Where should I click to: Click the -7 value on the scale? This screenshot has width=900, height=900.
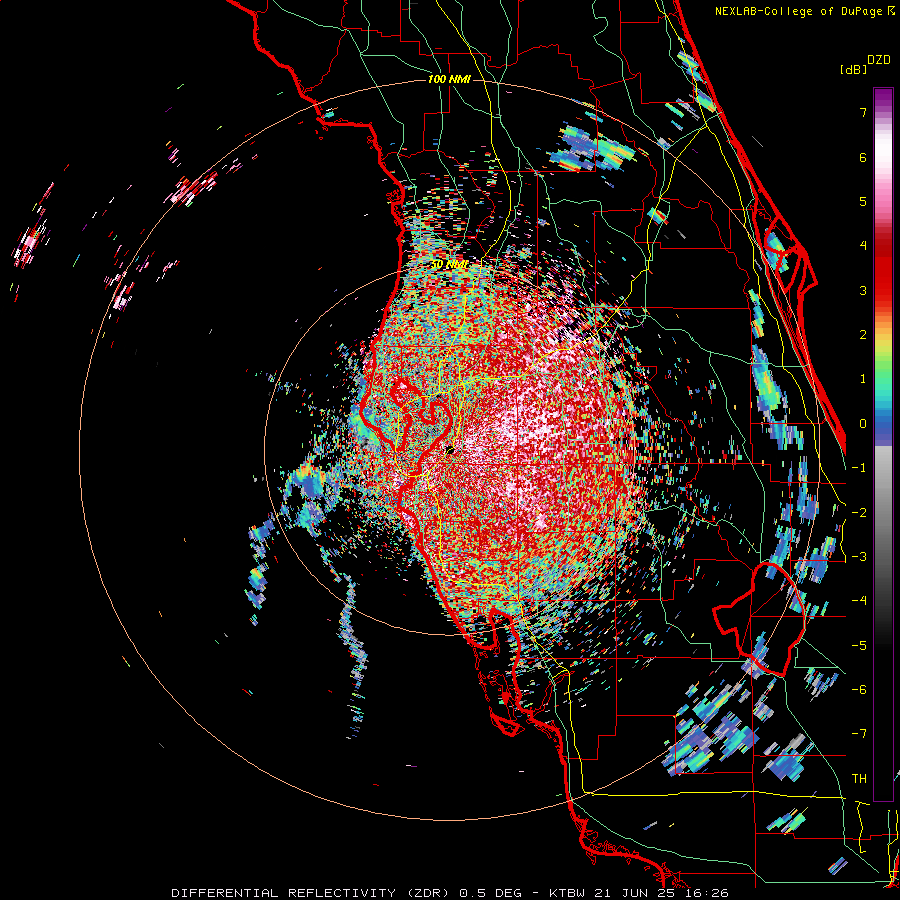click(859, 734)
